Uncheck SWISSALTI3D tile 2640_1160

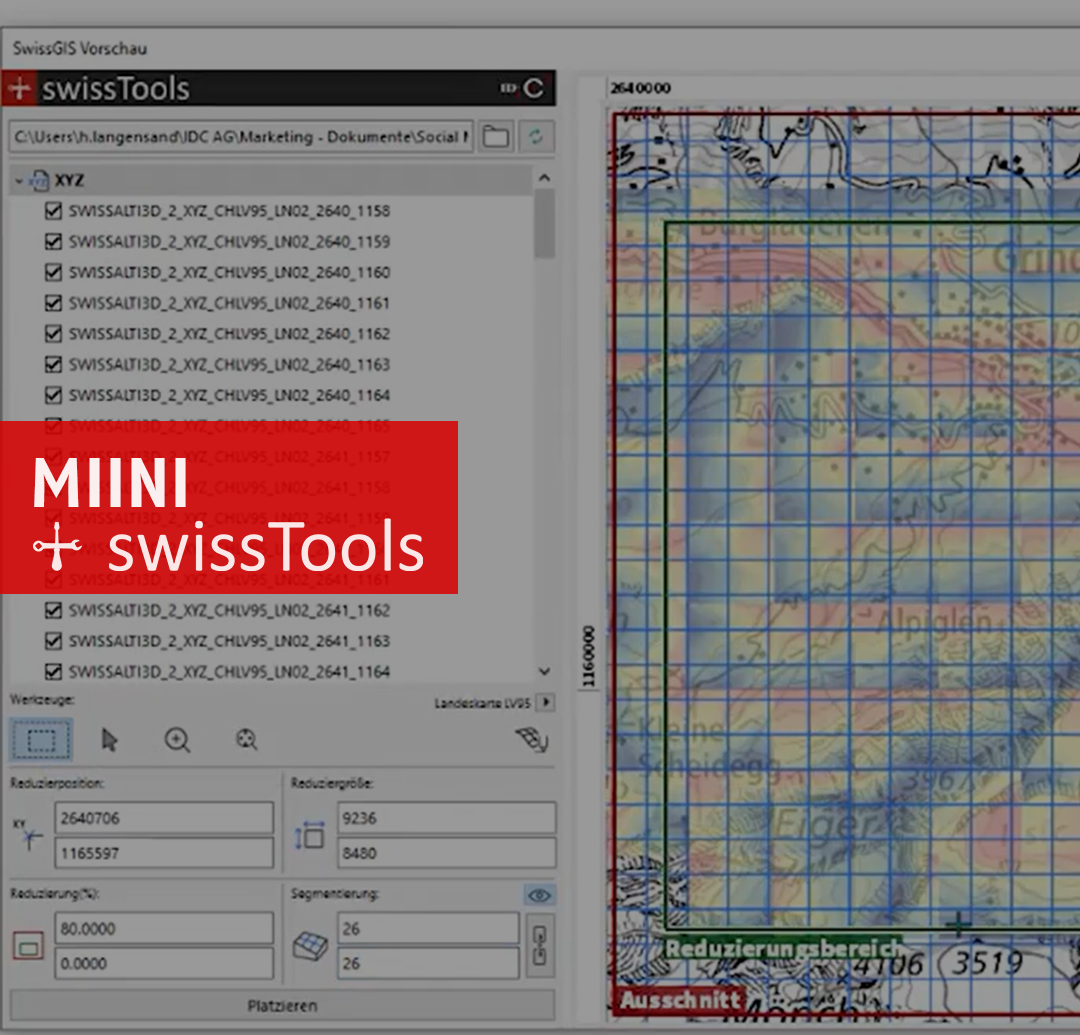(x=53, y=272)
